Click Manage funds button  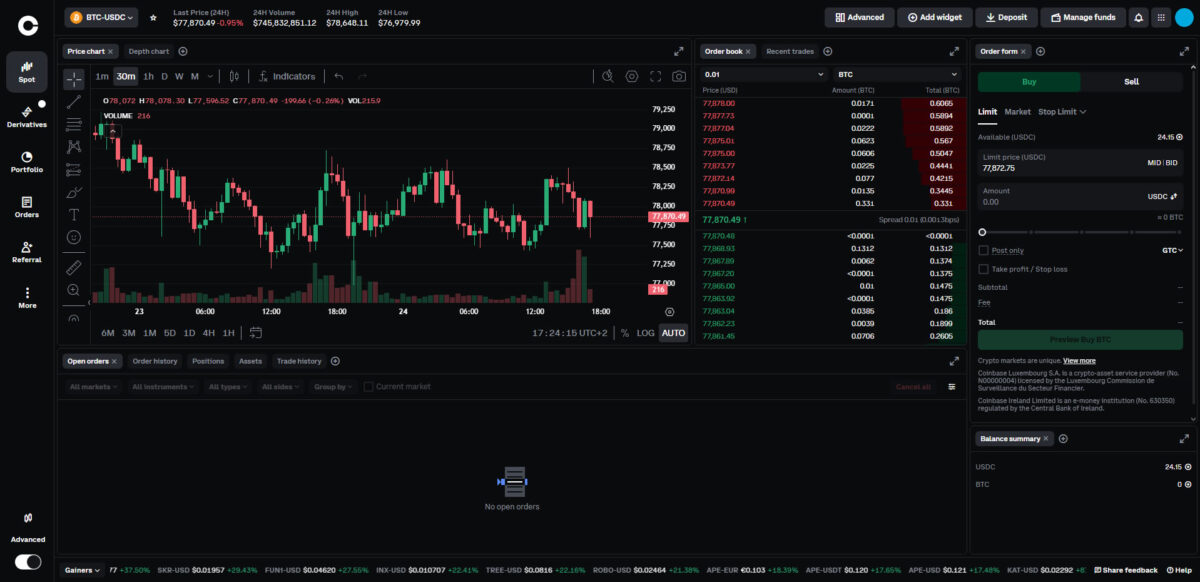coord(1083,17)
